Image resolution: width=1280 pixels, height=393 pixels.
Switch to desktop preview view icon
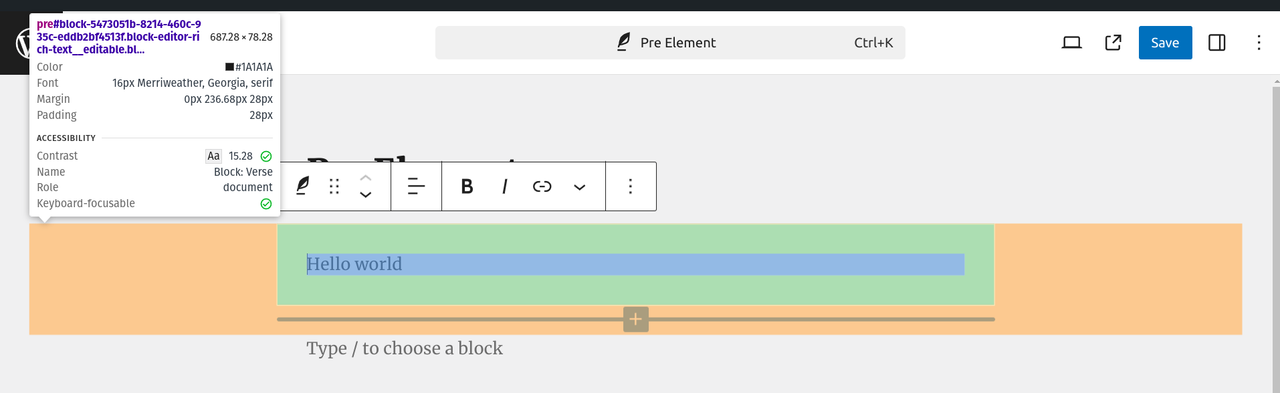click(1072, 43)
